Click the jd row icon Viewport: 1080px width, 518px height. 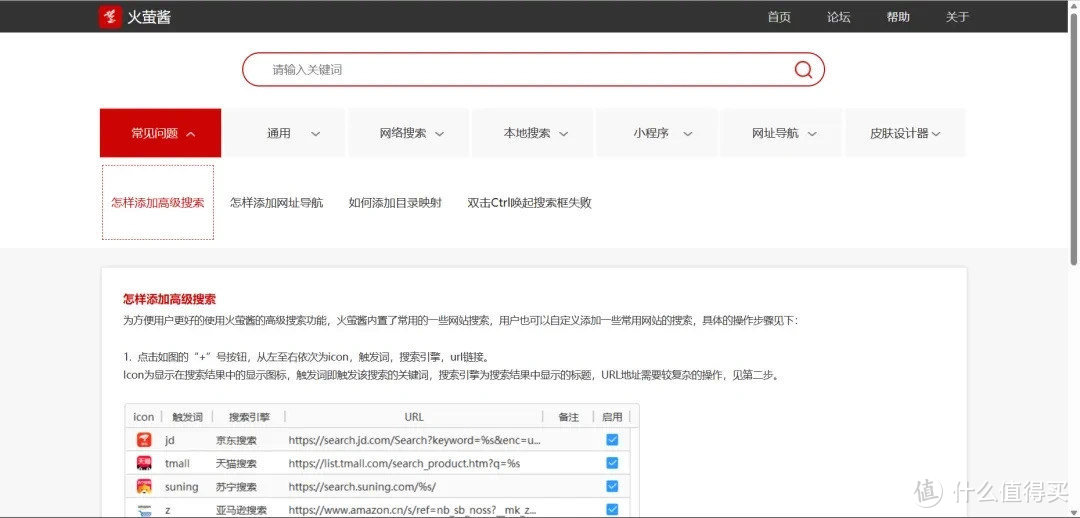[144, 439]
